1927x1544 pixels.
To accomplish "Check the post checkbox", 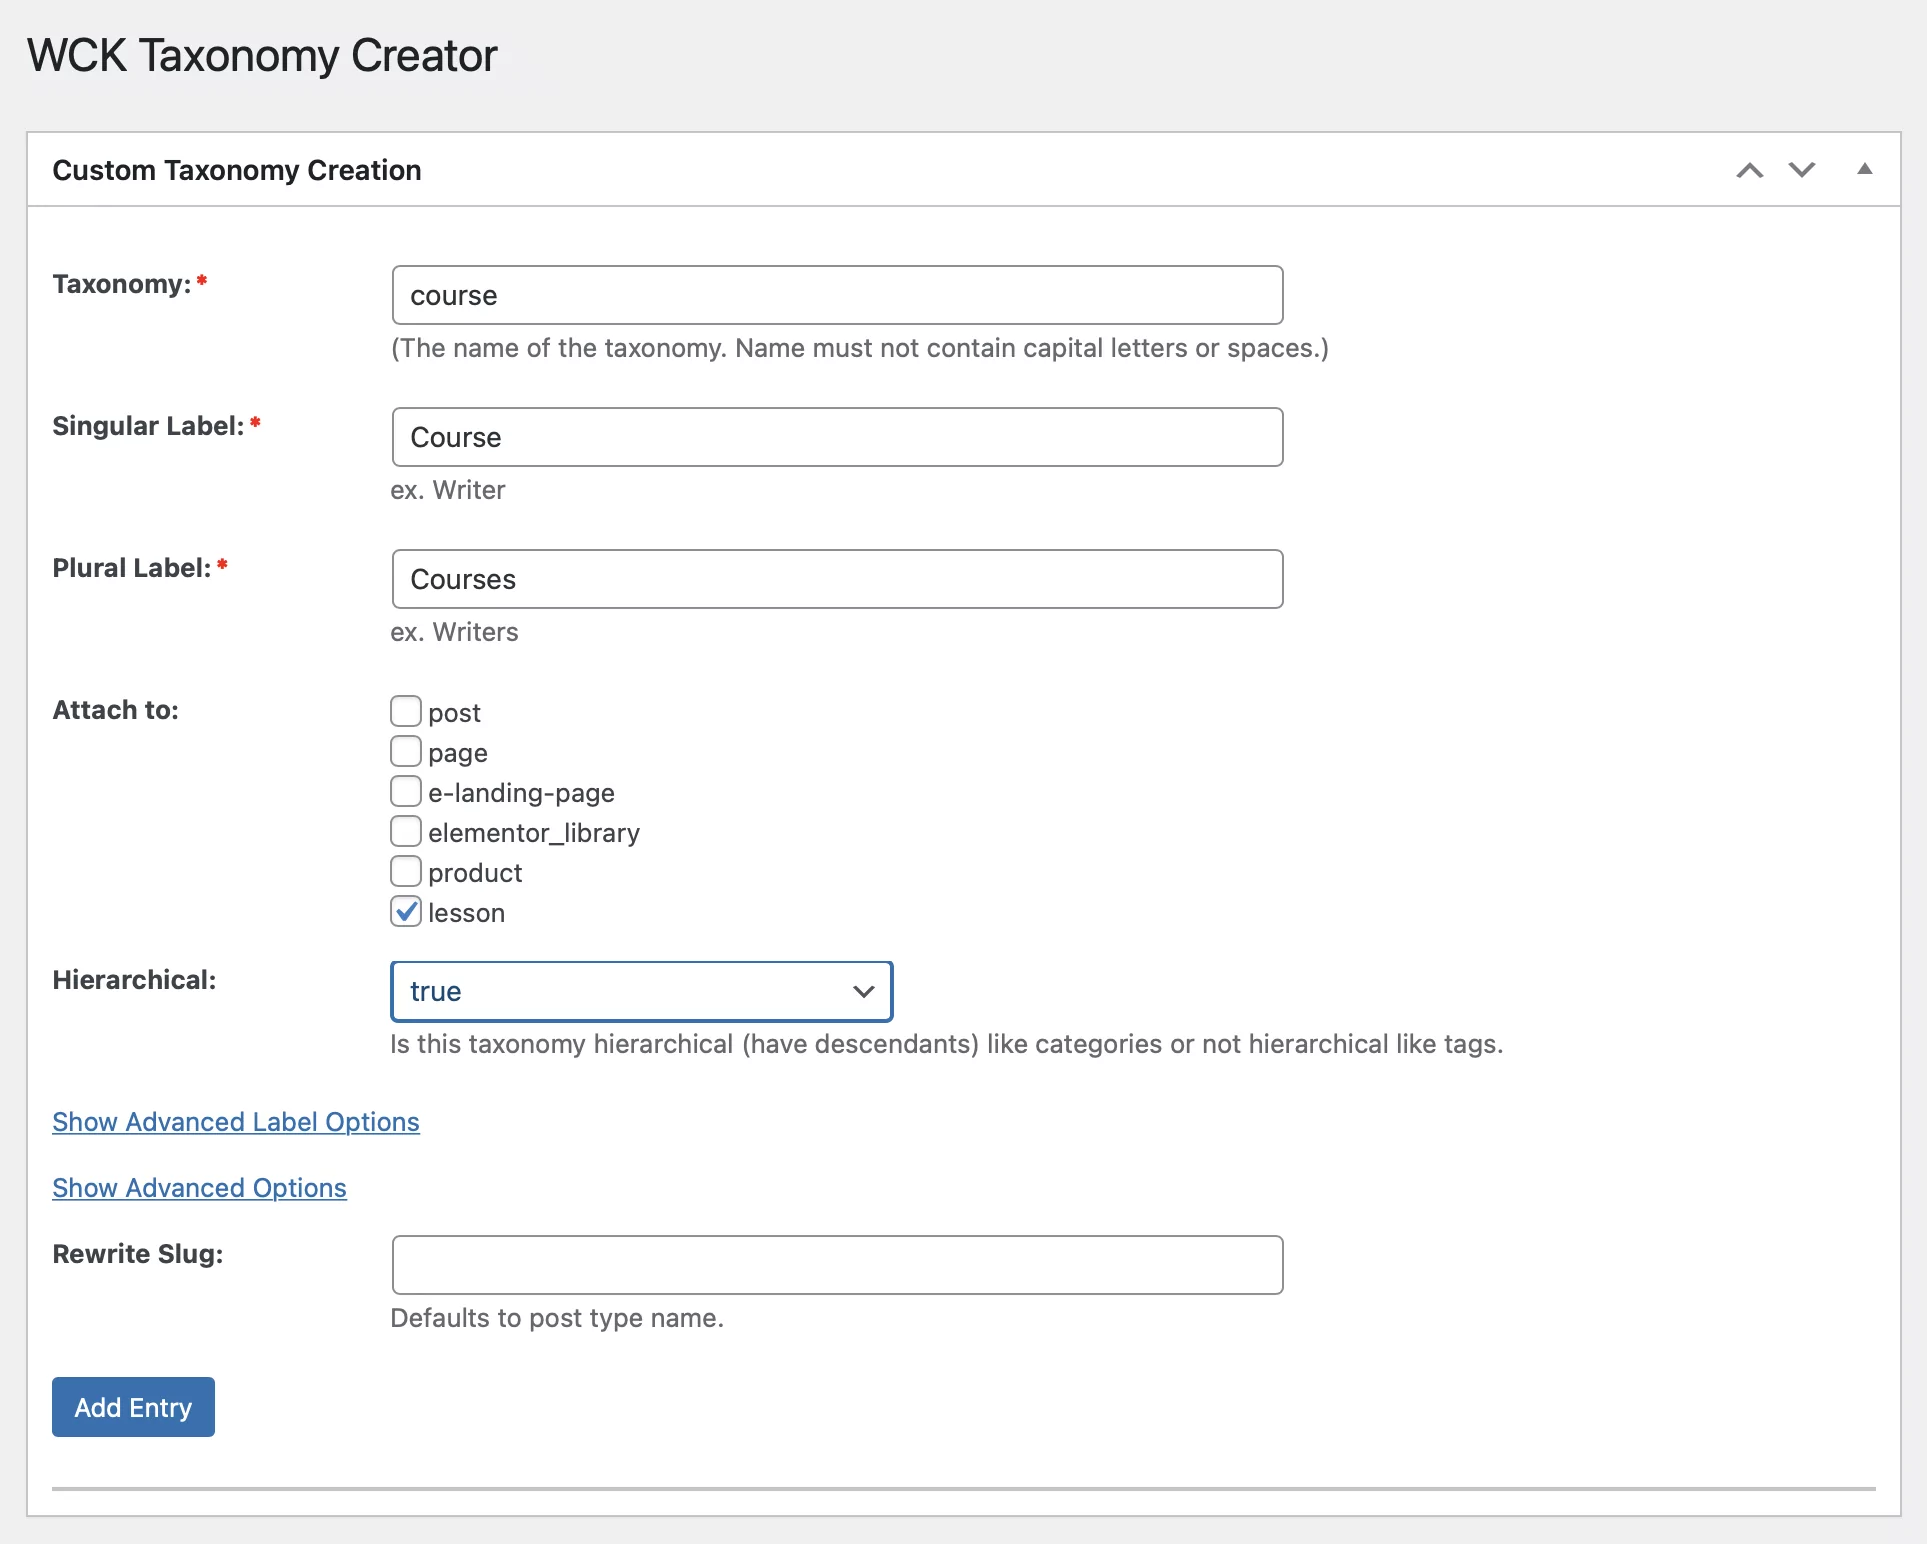I will click(x=405, y=711).
